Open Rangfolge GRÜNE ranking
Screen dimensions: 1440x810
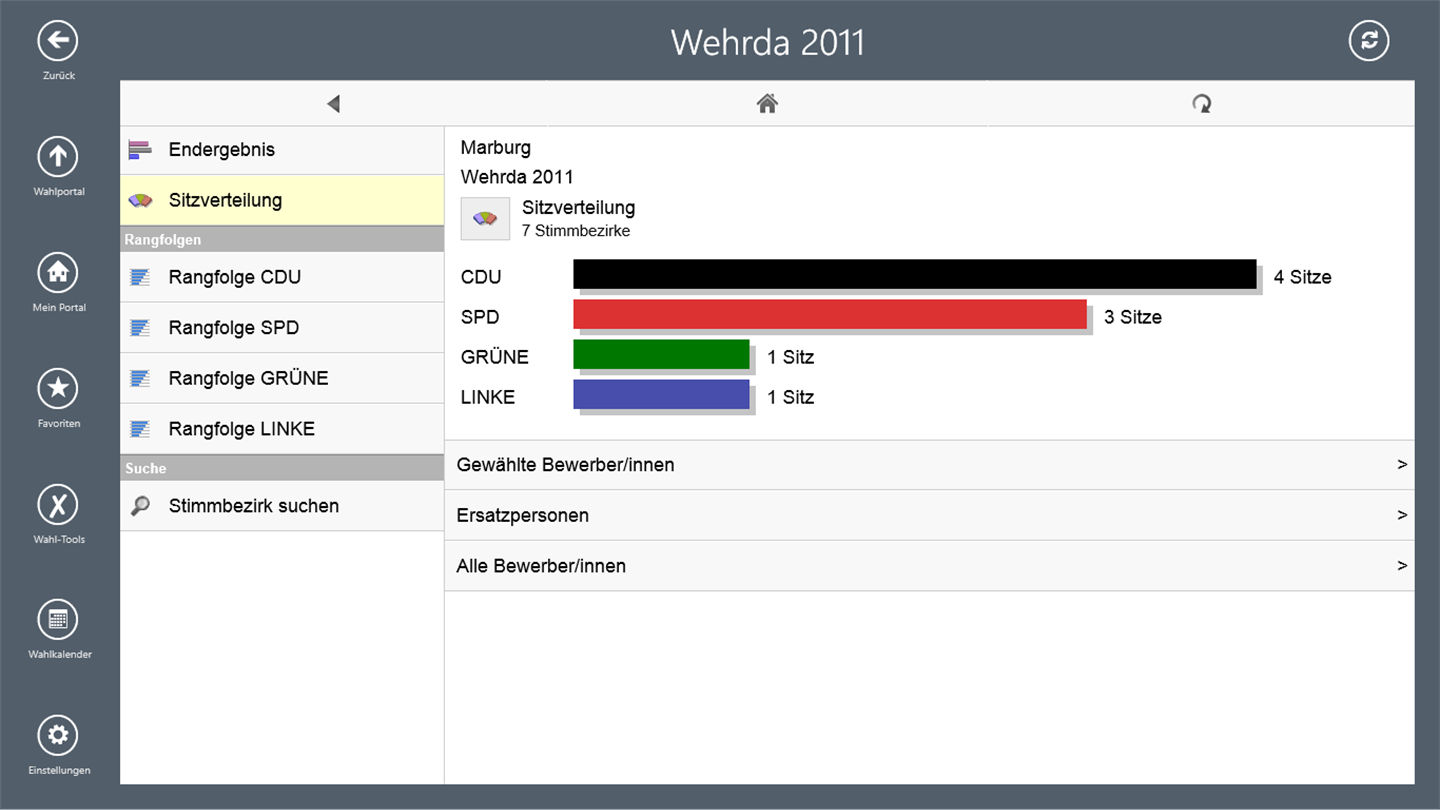[282, 378]
